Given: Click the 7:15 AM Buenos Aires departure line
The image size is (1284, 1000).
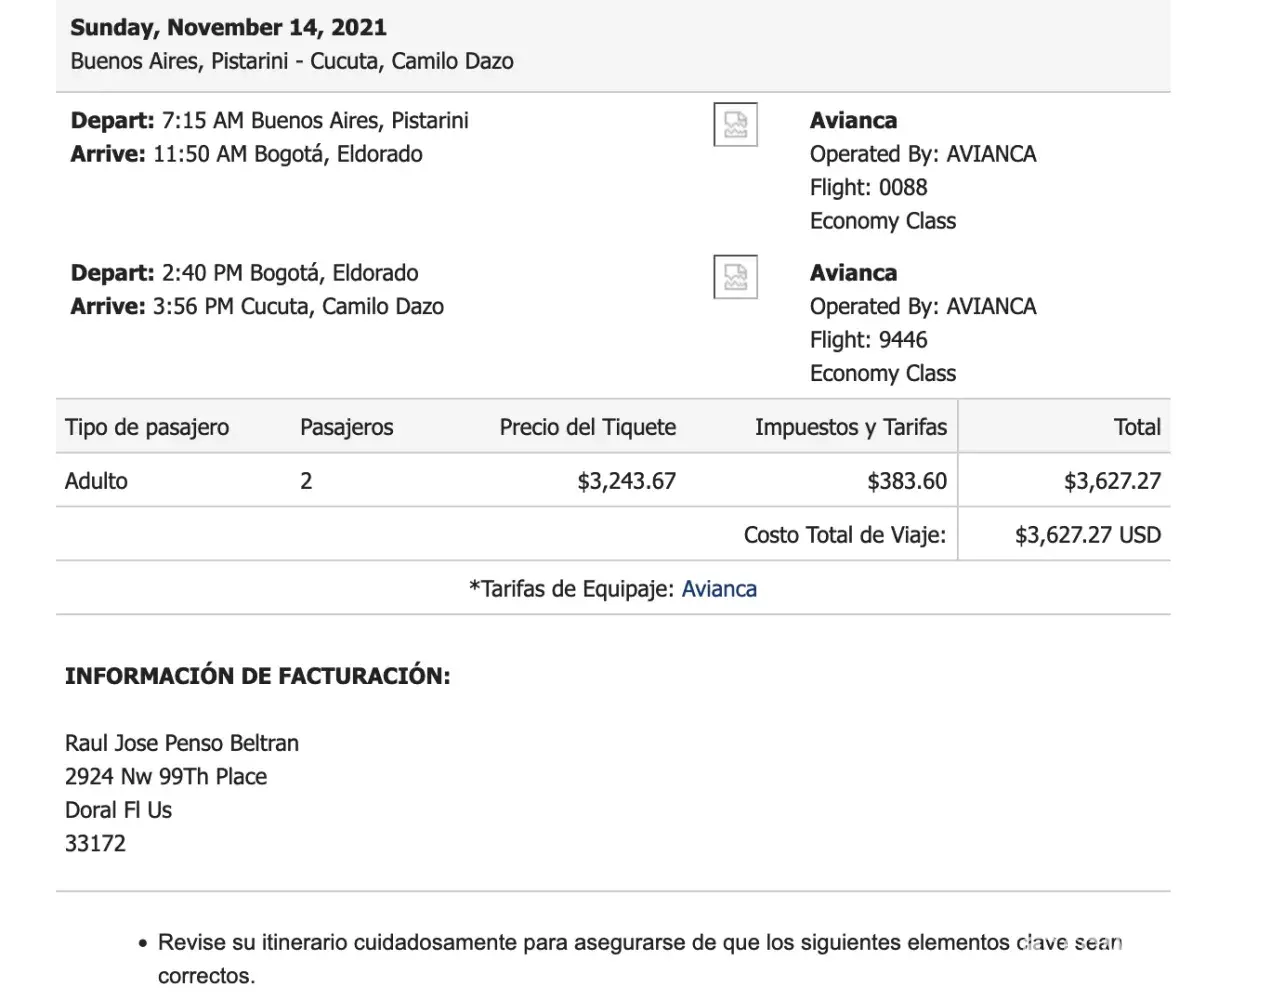Looking at the screenshot, I should tap(269, 121).
